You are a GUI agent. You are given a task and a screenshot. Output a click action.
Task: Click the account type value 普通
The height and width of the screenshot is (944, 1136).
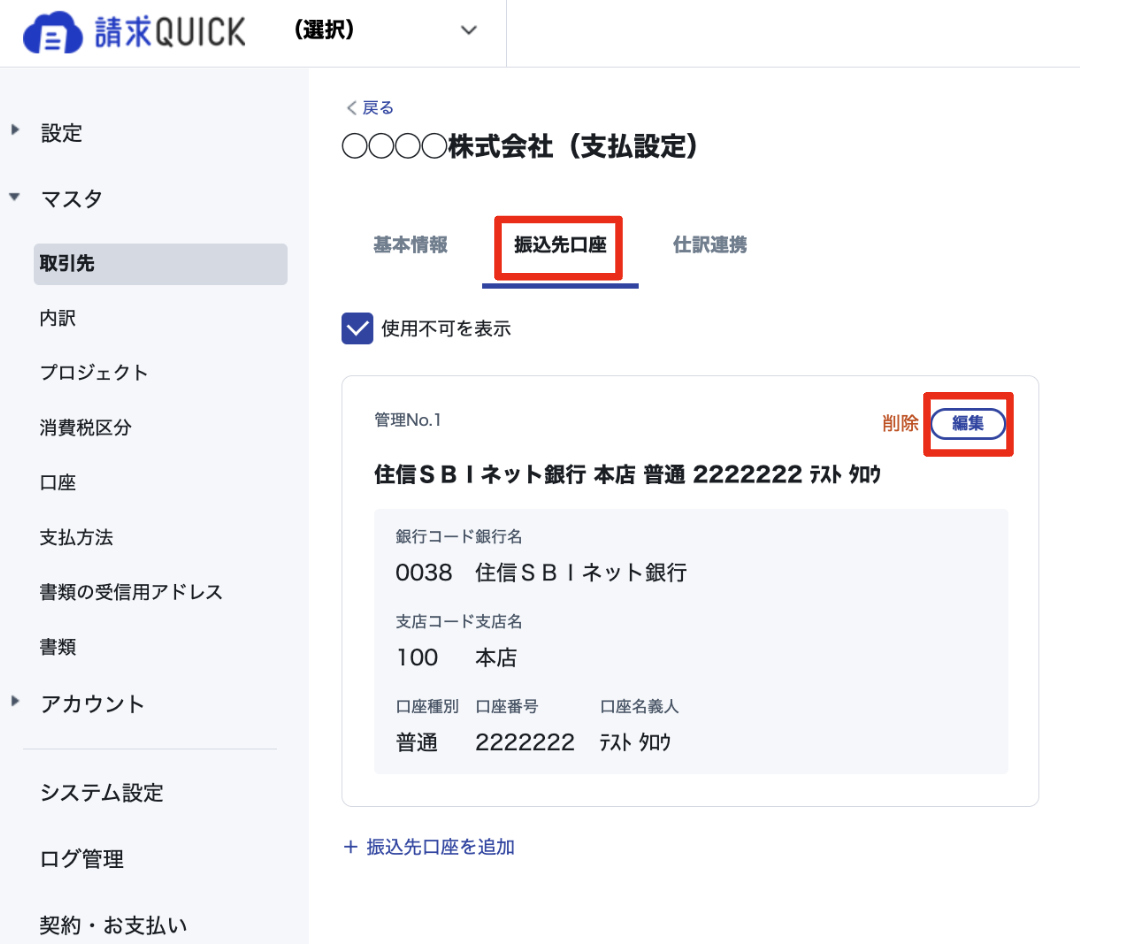click(417, 743)
